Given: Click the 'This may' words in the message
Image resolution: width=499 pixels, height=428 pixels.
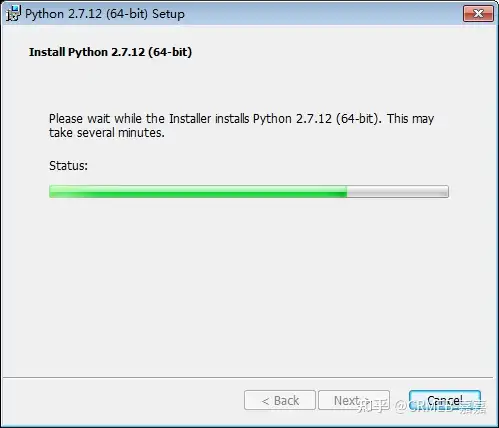Looking at the screenshot, I should [411, 119].
